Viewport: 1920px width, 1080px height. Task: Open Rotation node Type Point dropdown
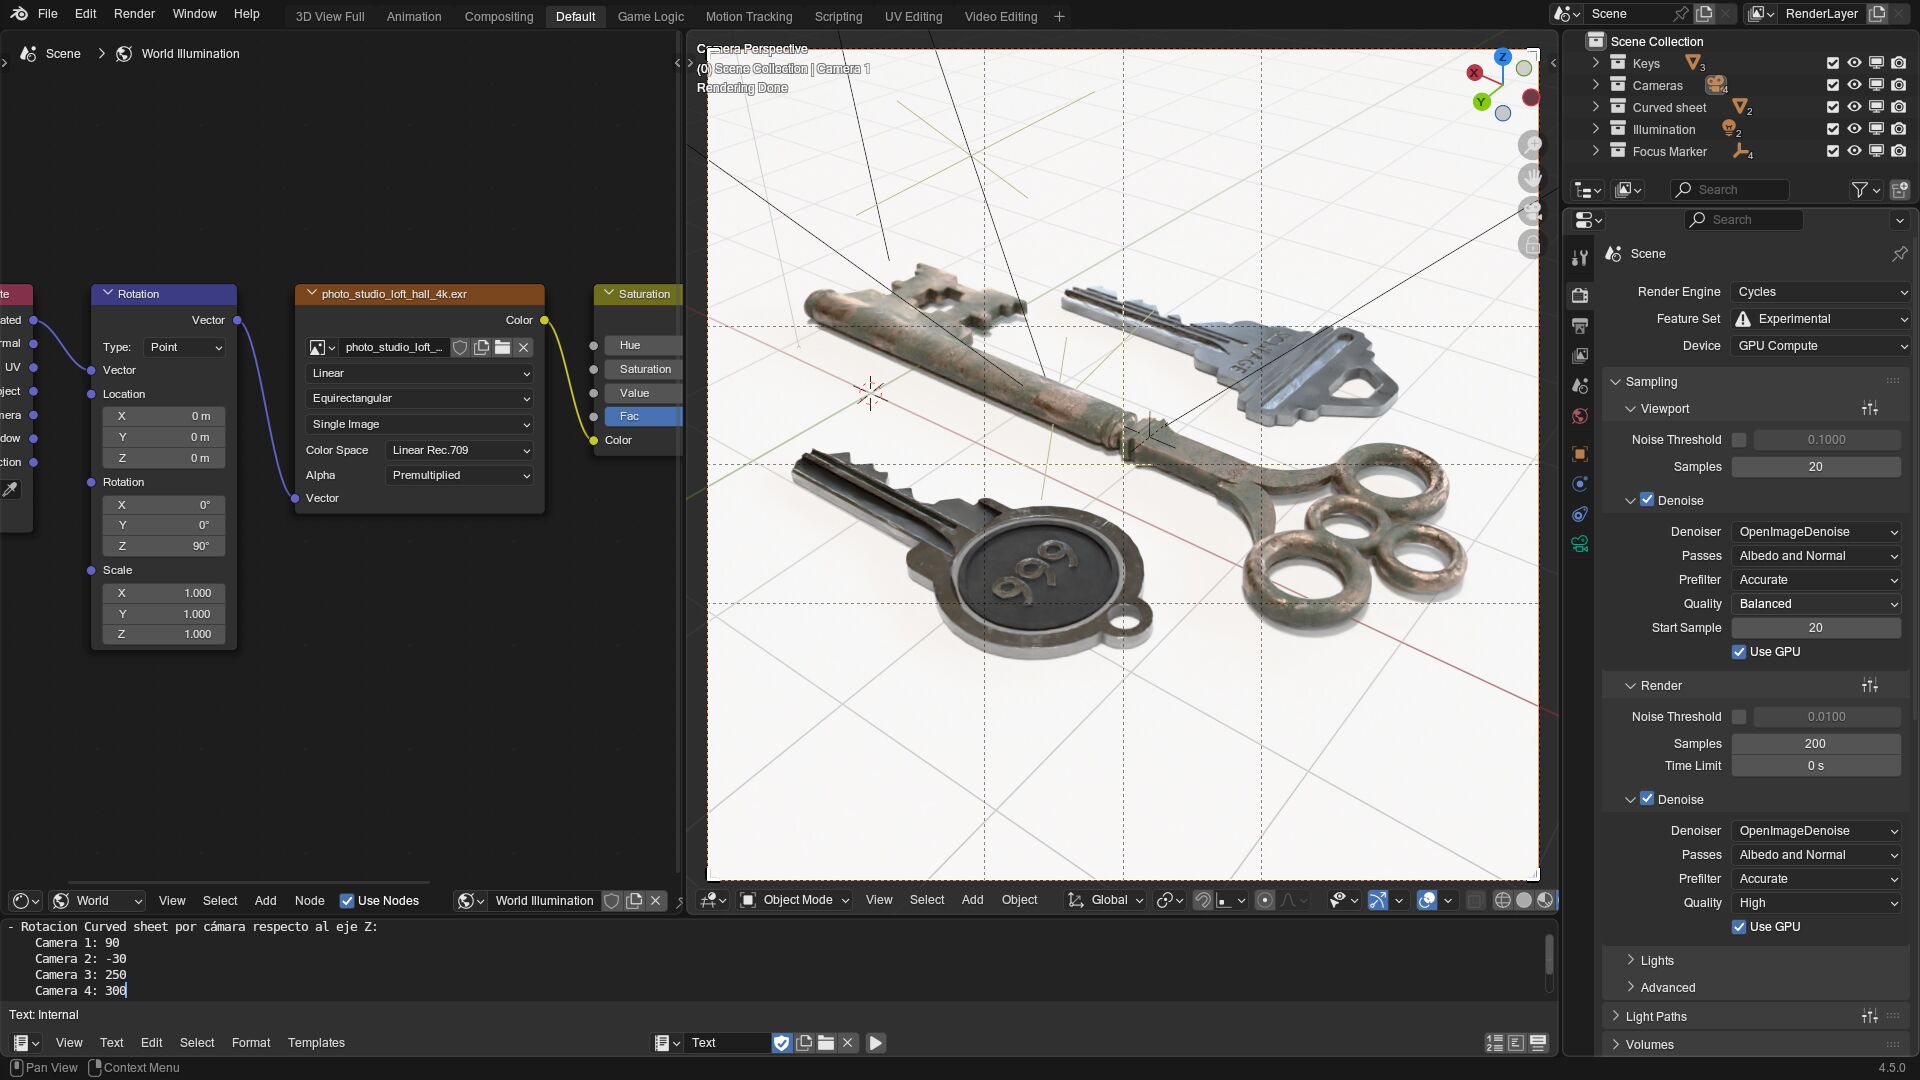(x=184, y=347)
